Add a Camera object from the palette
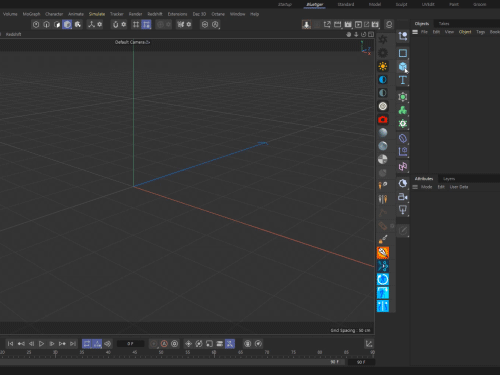The width and height of the screenshot is (500, 375). tap(403, 197)
